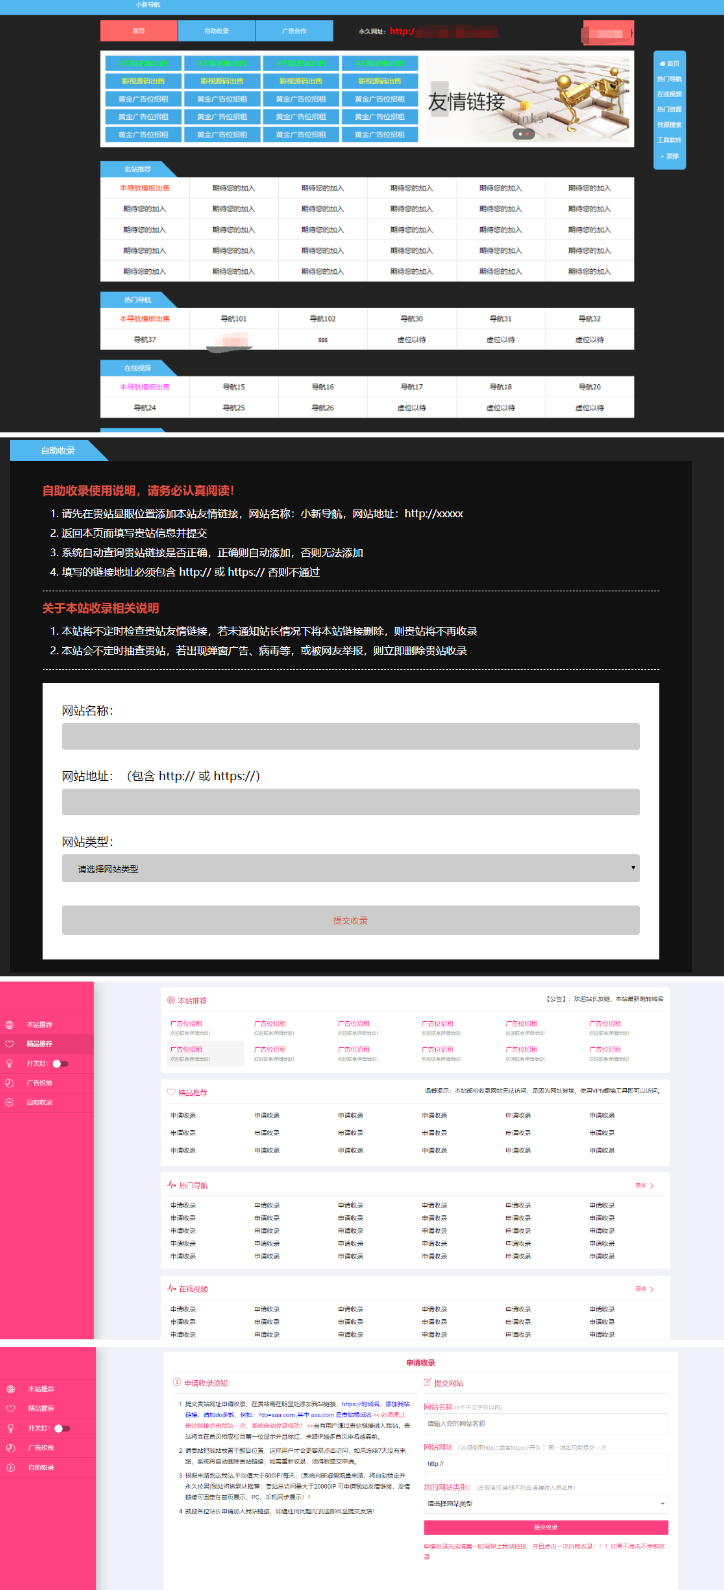This screenshot has height=1590, width=724.
Task: Click lightbulb icon beside 开关灯 in upper pink sidebar
Action: point(9,1064)
